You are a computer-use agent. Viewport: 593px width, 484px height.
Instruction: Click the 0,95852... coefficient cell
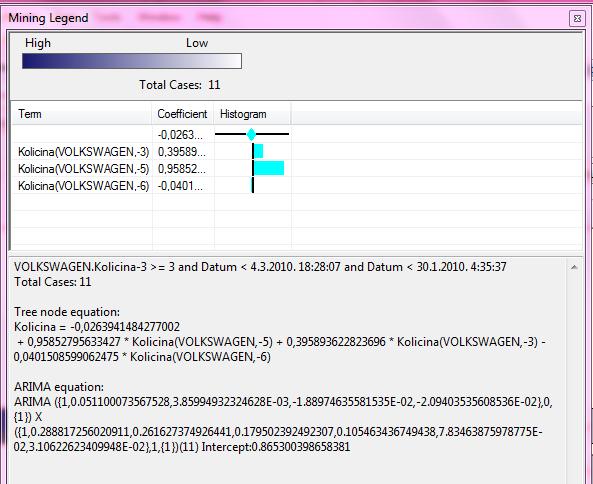(x=182, y=169)
